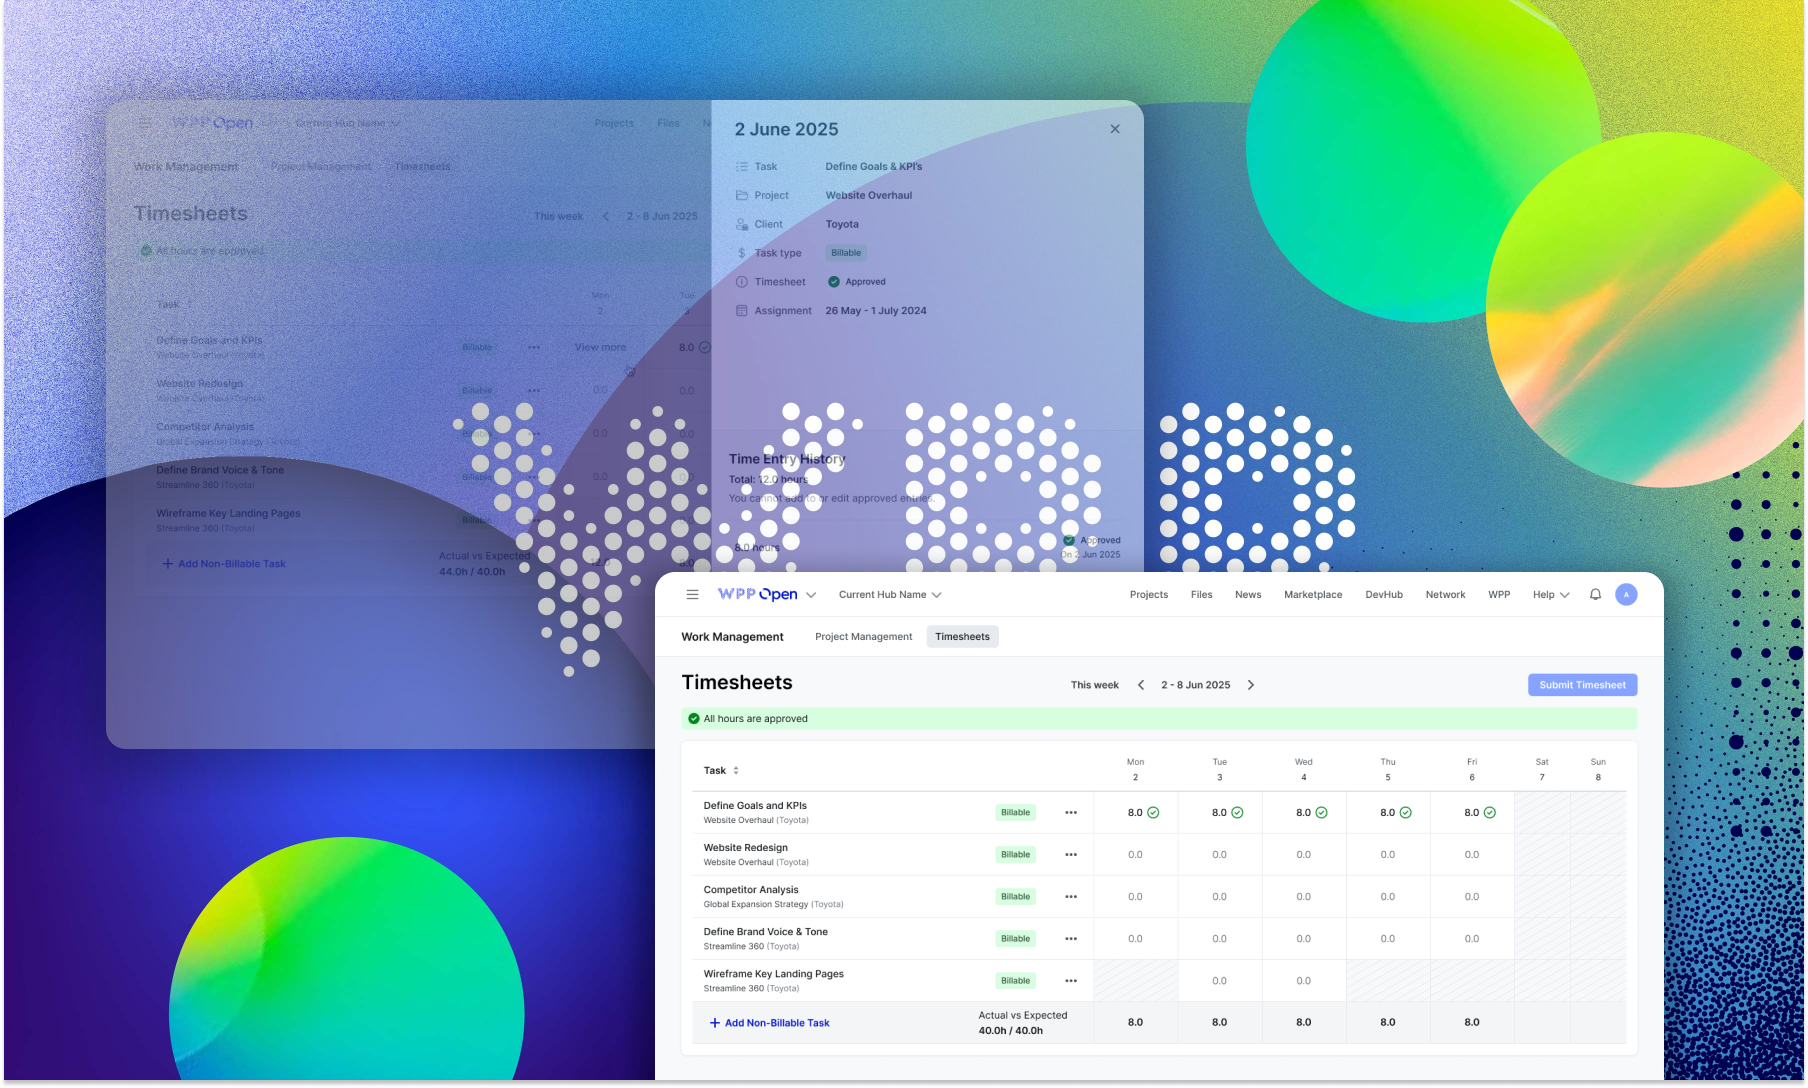Image resolution: width=1808 pixels, height=1088 pixels.
Task: Click Tuesday 8.0 hours for Define Goals
Action: pyautogui.click(x=1220, y=813)
